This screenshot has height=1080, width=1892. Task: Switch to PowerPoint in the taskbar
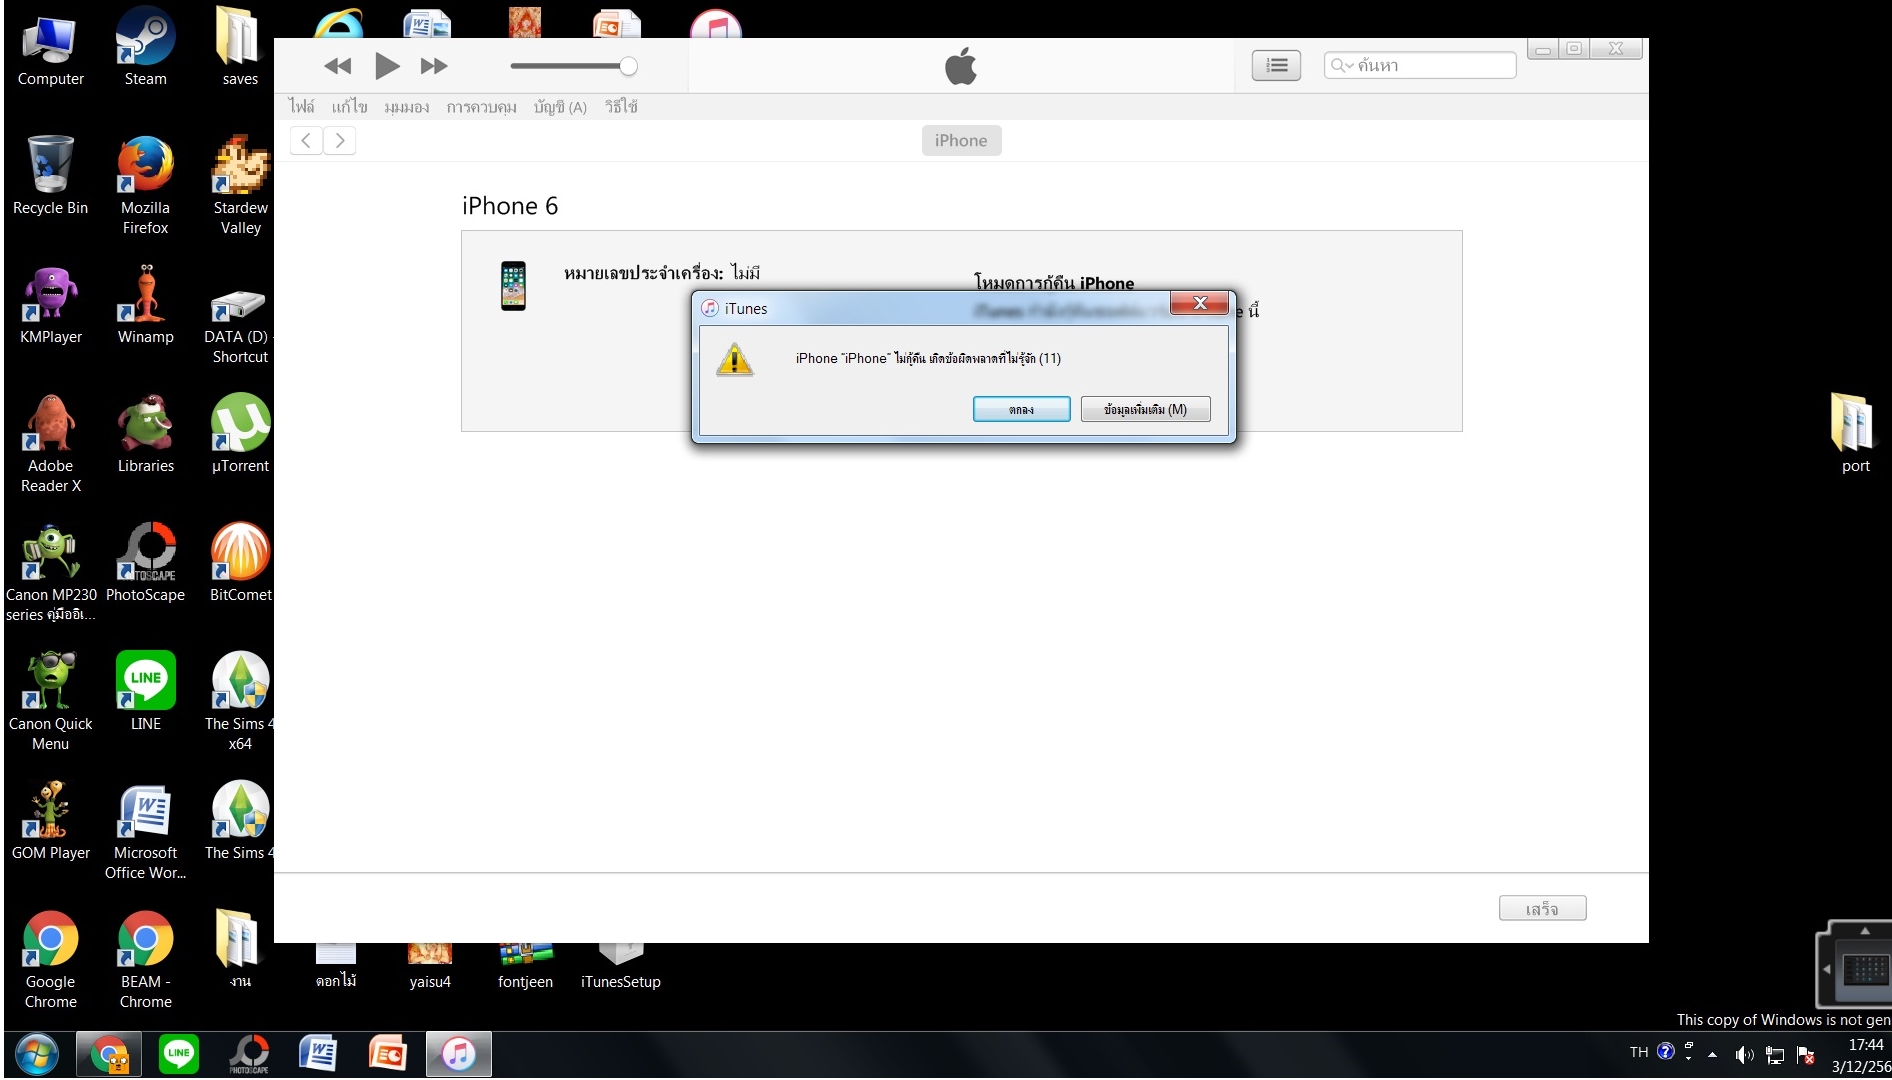click(x=387, y=1054)
